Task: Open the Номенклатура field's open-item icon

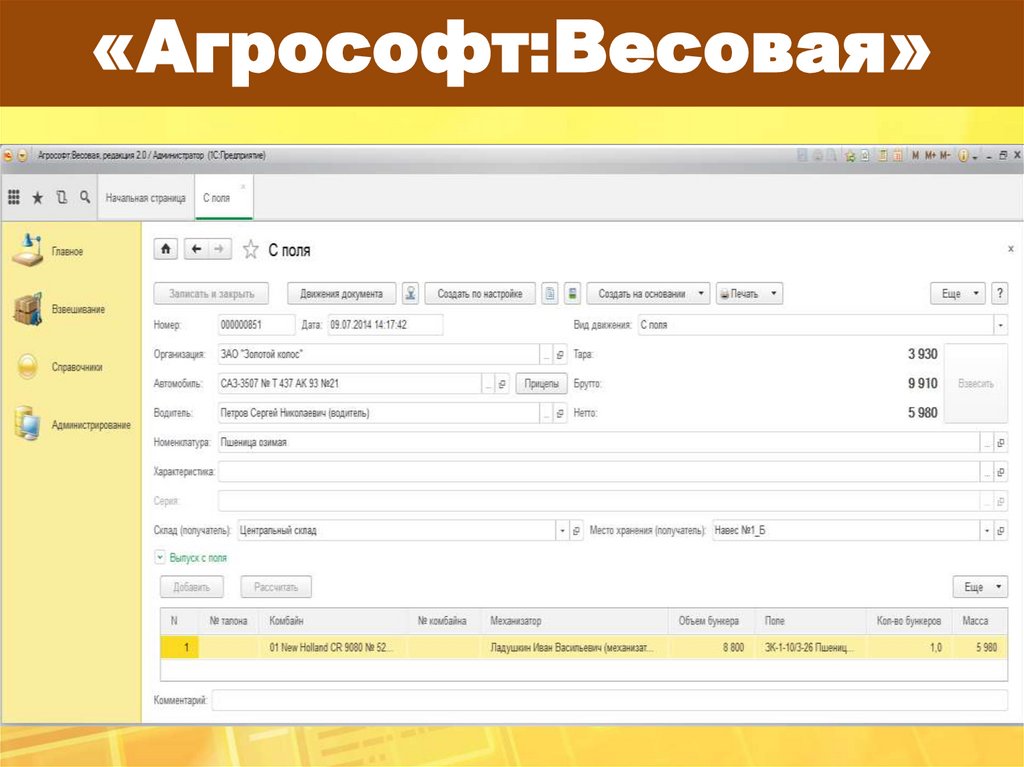Action: coord(1000,442)
